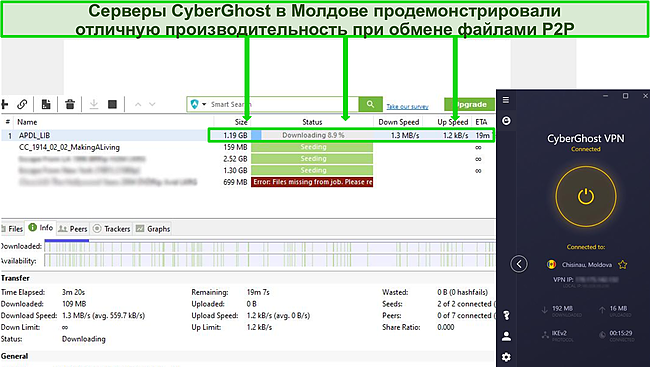
Task: Click the Time Elapsed 3m 20s value
Action: coord(73,292)
